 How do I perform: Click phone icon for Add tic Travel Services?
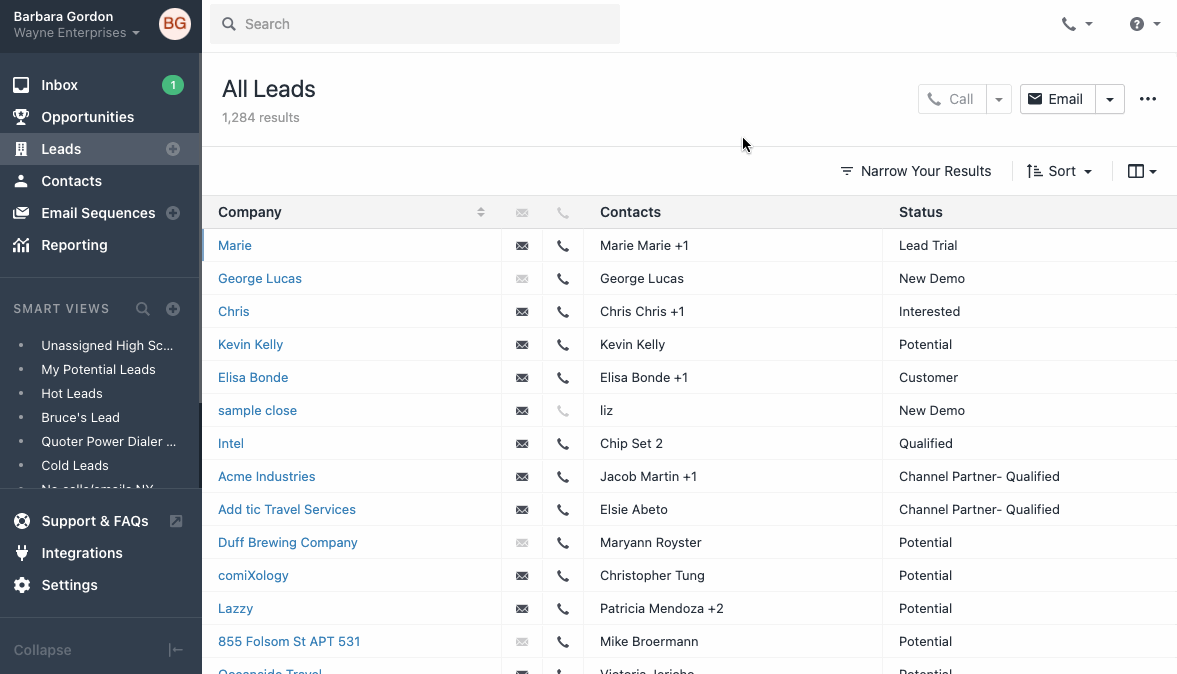tap(563, 510)
